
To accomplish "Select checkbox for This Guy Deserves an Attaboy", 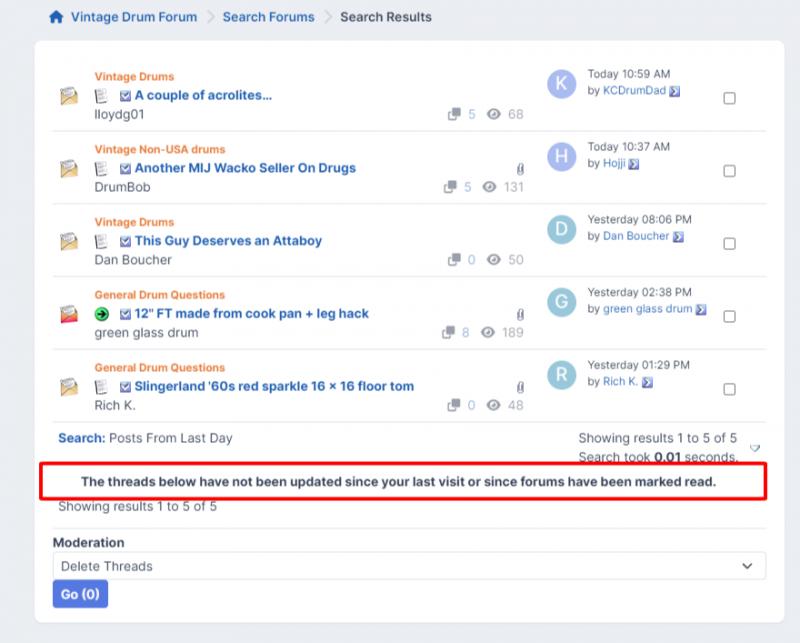I will 729,244.
